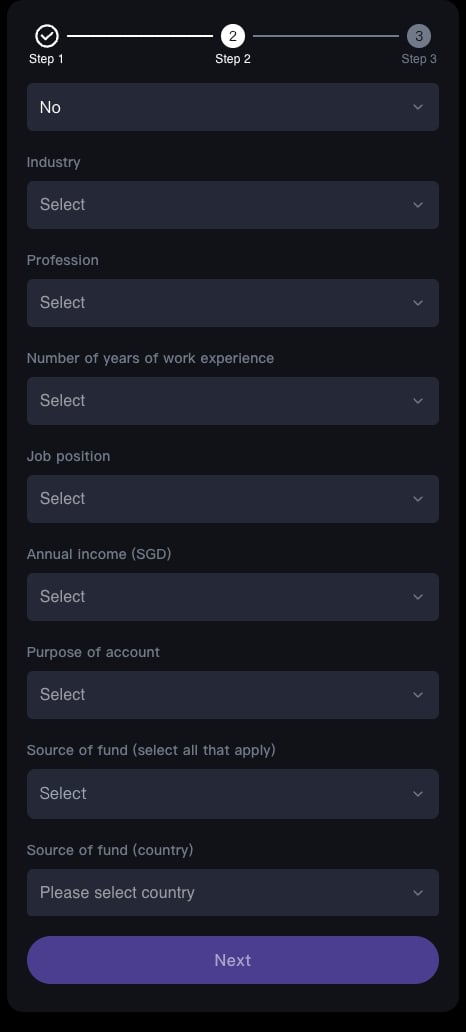
Task: Select the Step 2 circle indicator
Action: click(233, 36)
